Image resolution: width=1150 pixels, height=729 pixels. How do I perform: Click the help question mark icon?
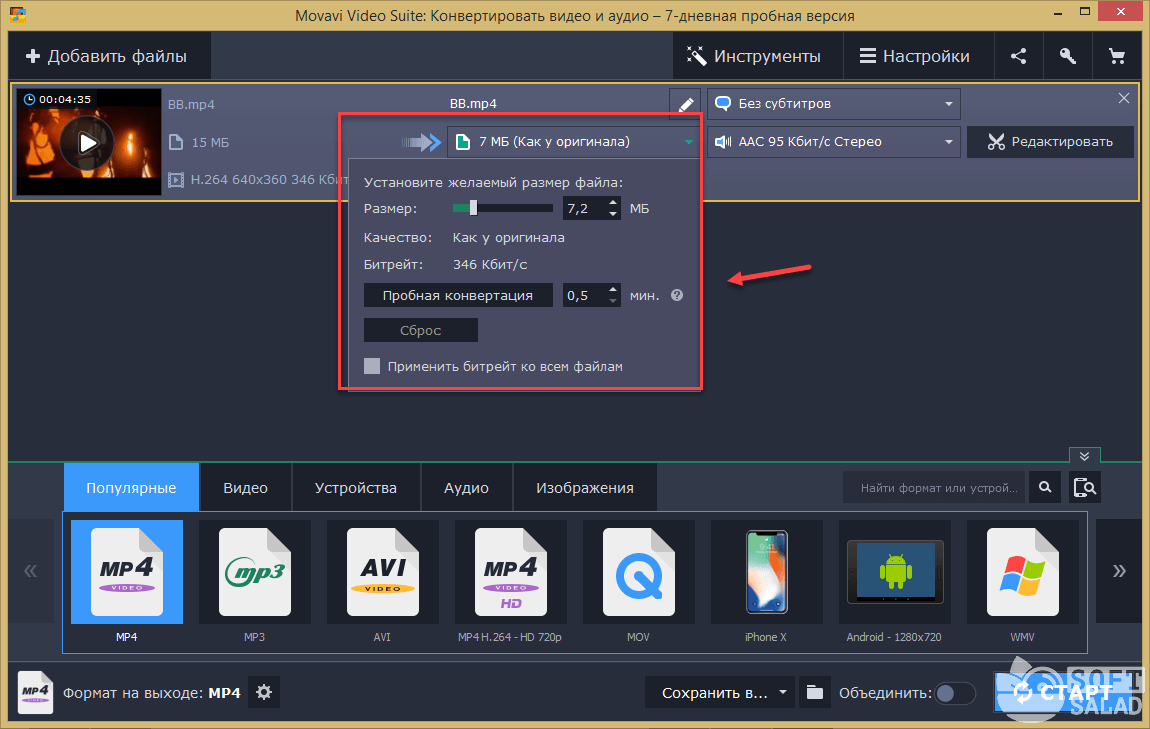tap(677, 295)
